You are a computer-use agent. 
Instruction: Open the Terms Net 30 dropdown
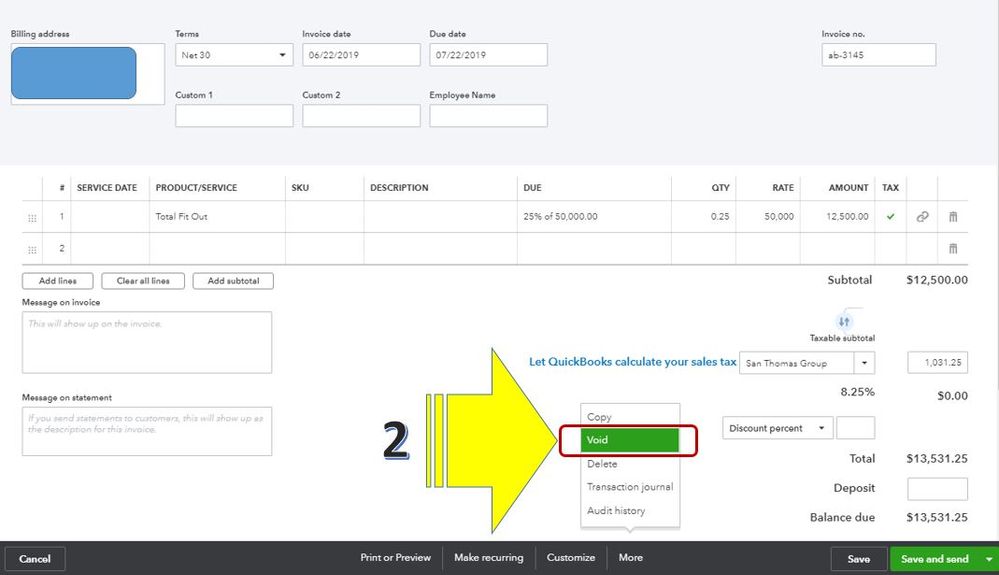coord(234,55)
